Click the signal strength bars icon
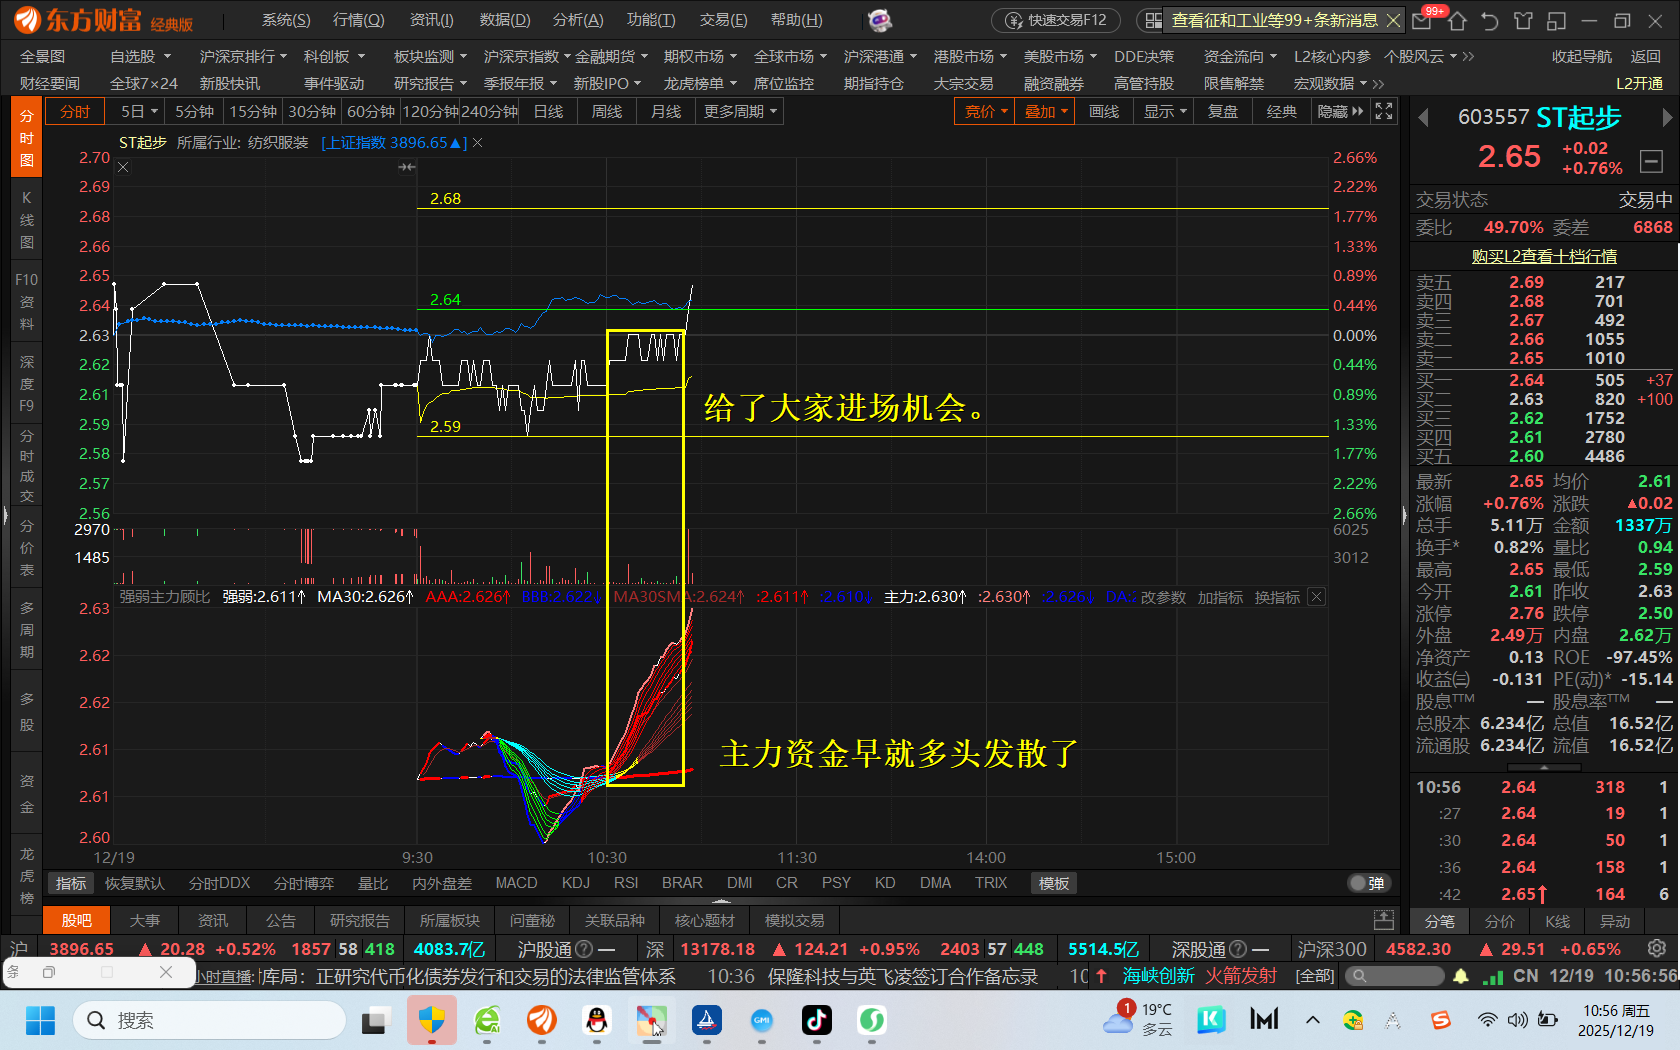Viewport: 1680px width, 1050px height. click(1493, 976)
